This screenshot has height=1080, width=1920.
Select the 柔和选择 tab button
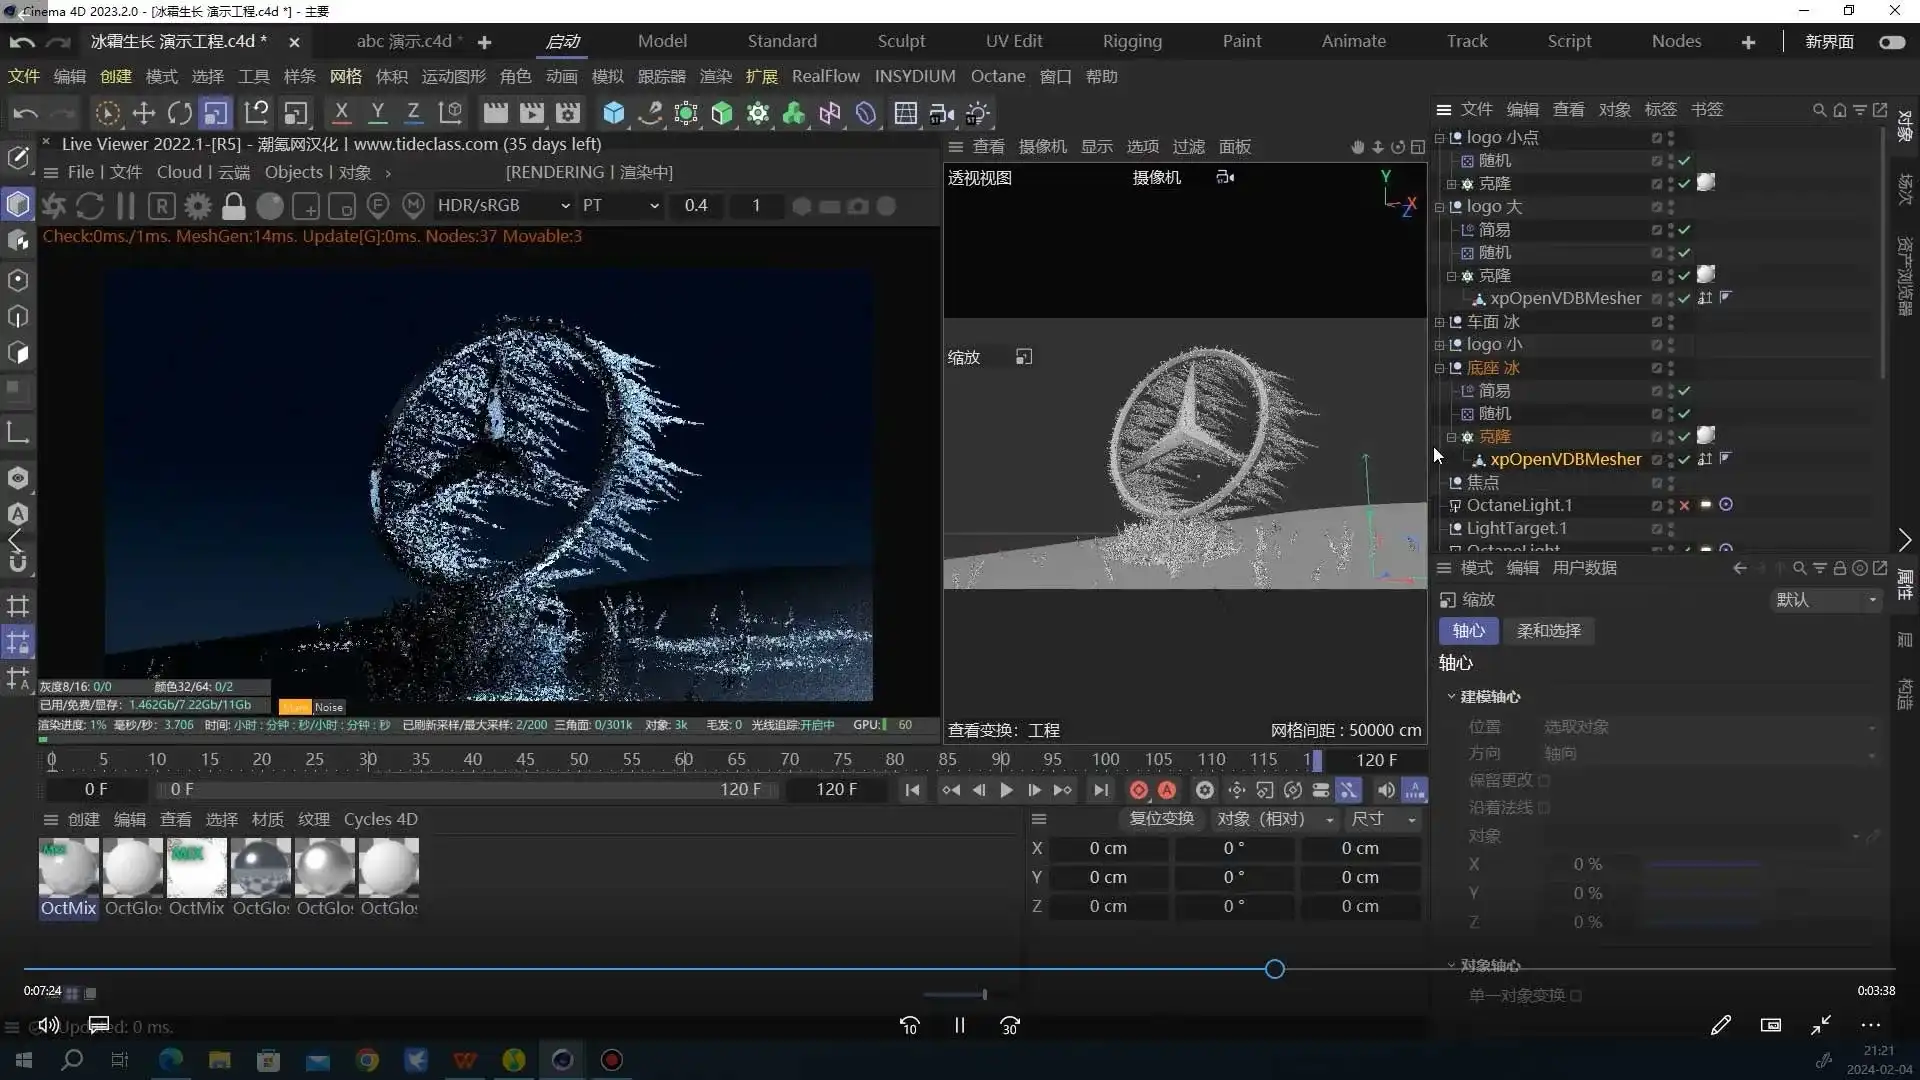(1548, 631)
